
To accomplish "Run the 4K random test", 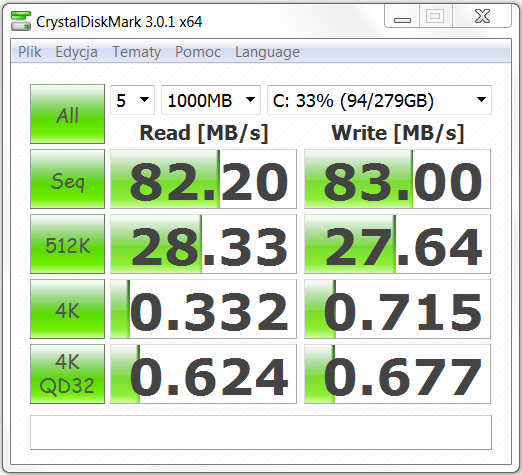I will click(x=67, y=309).
